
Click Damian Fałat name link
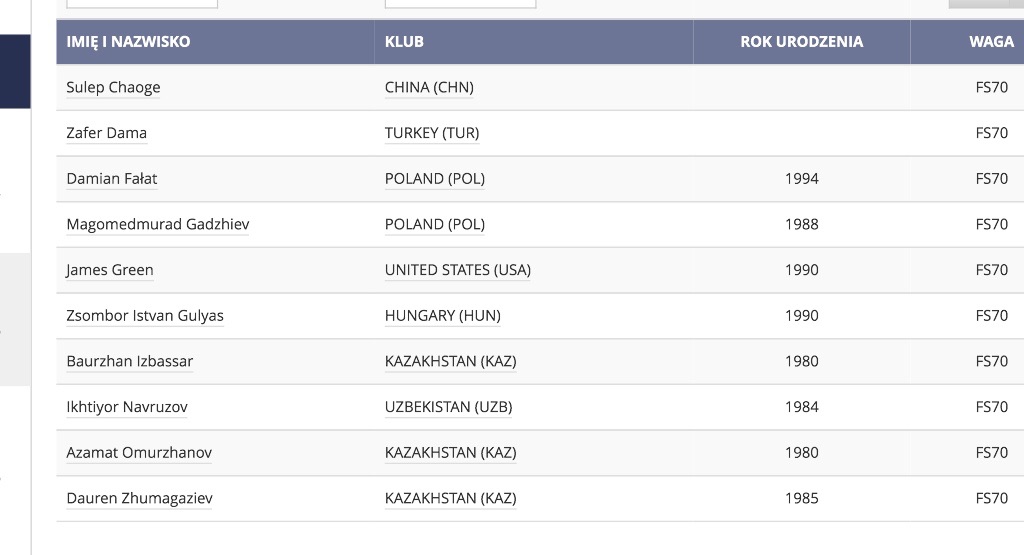[x=112, y=179]
